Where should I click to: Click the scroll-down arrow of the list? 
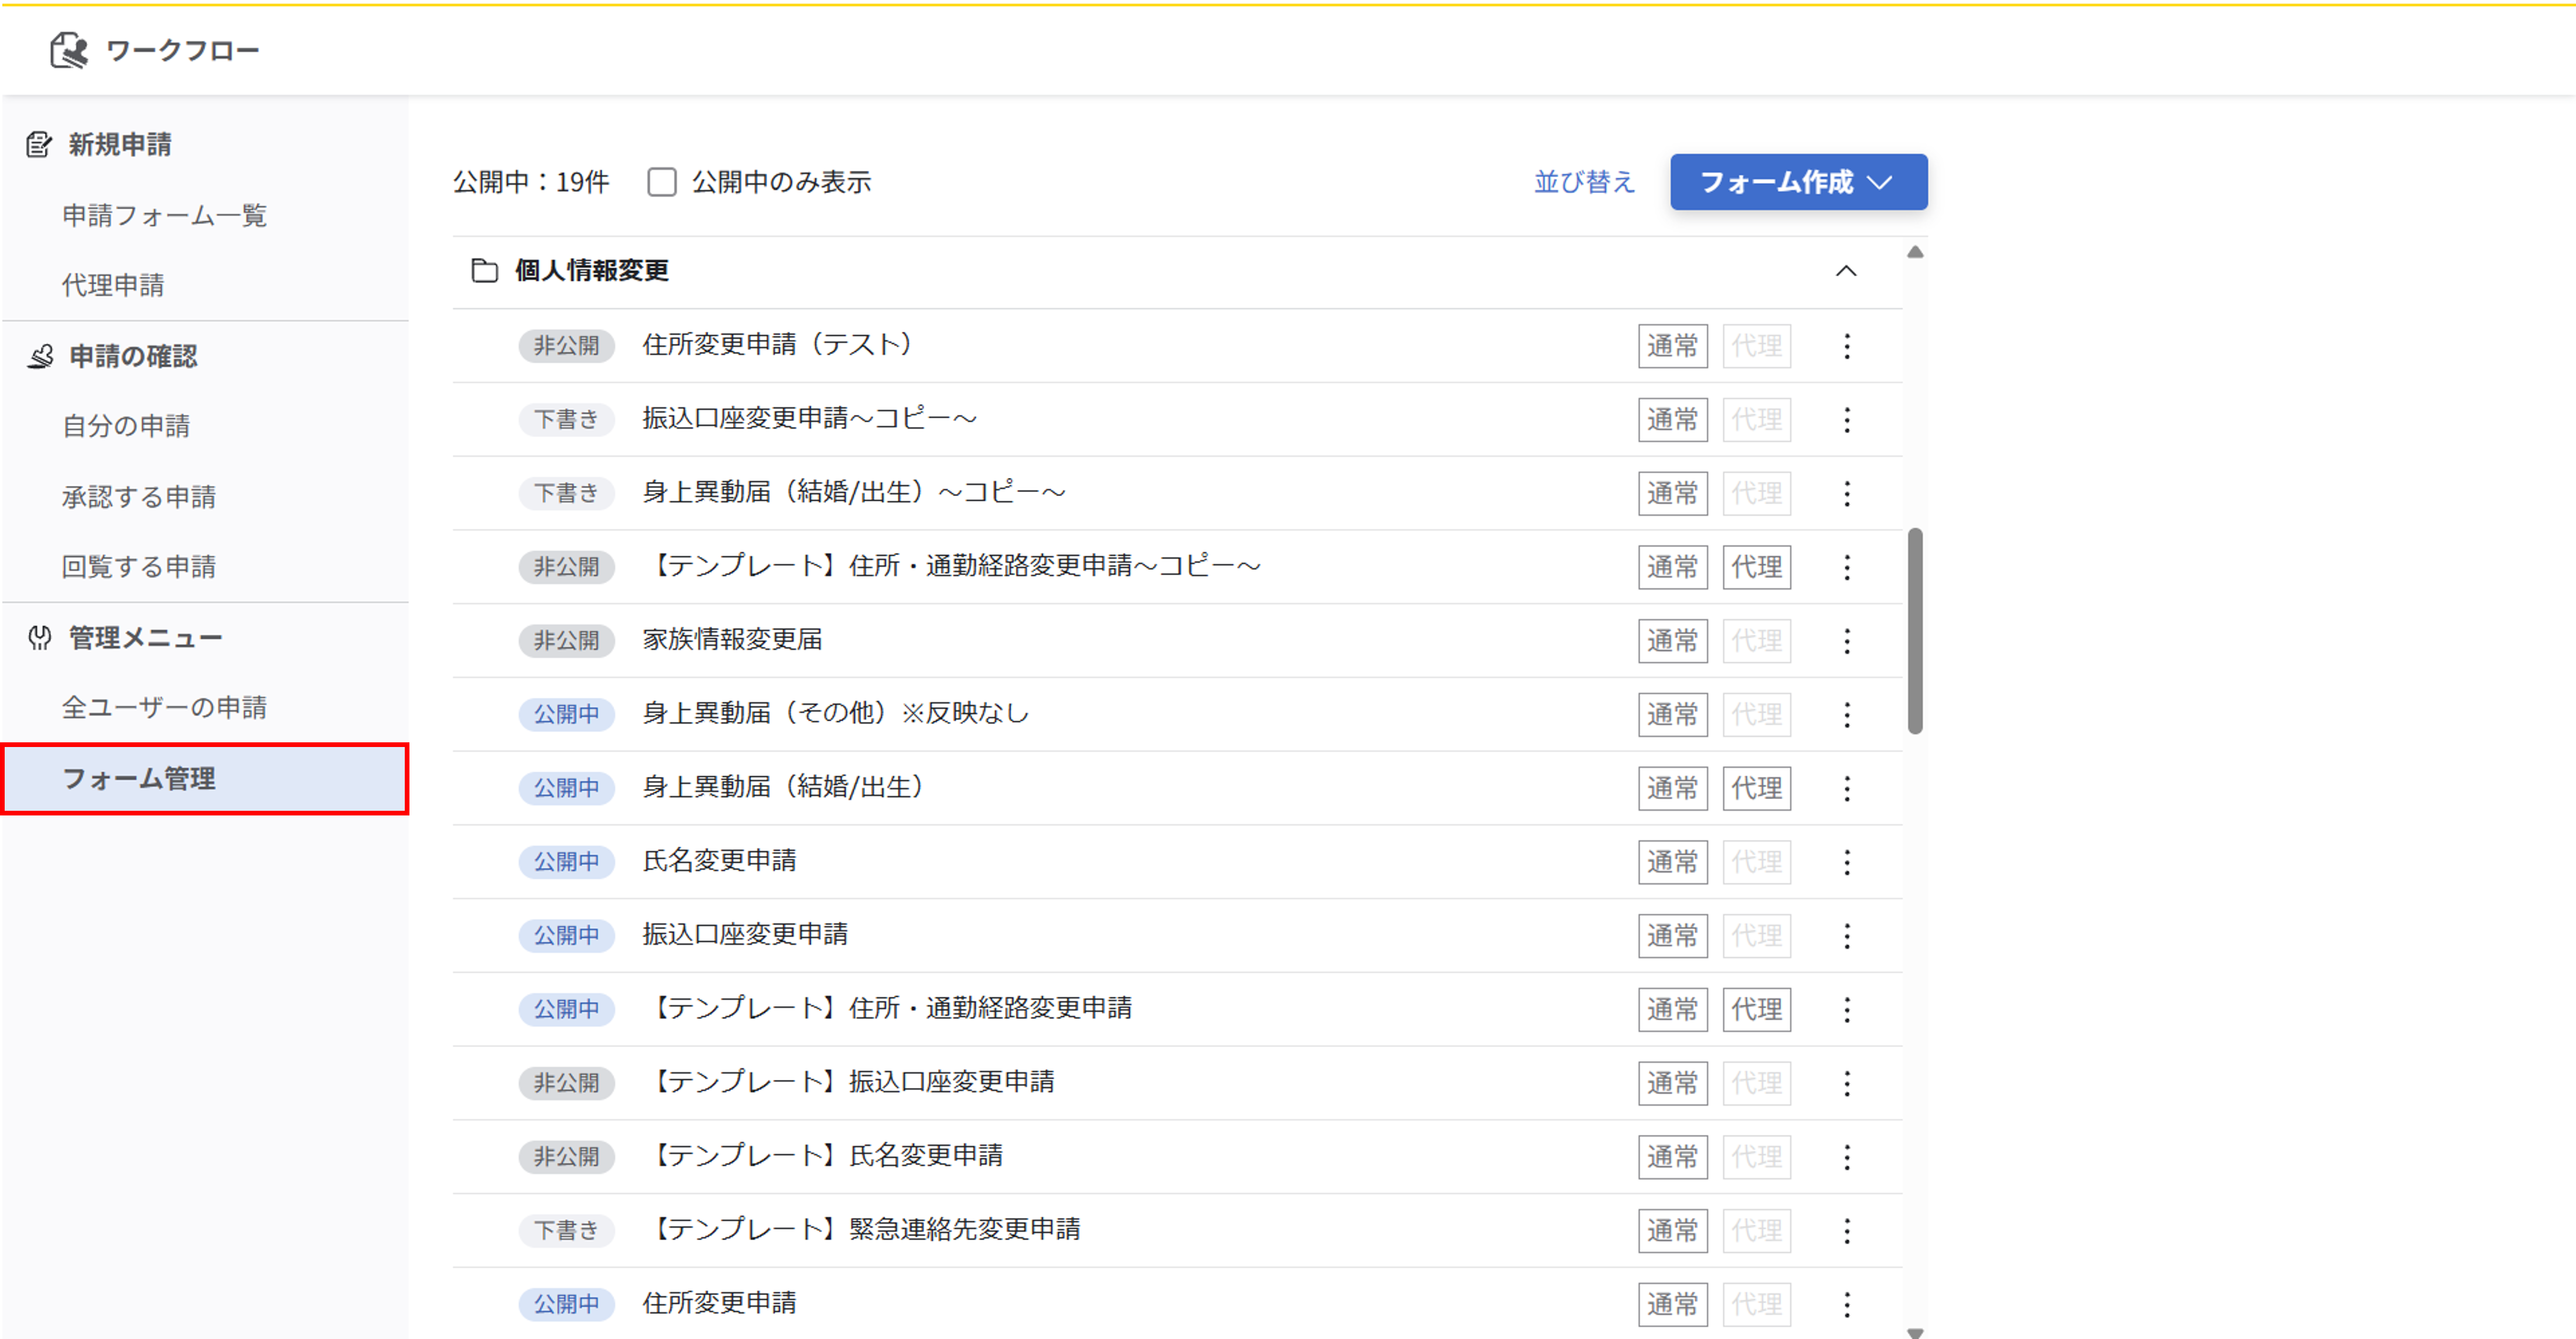[1914, 1332]
